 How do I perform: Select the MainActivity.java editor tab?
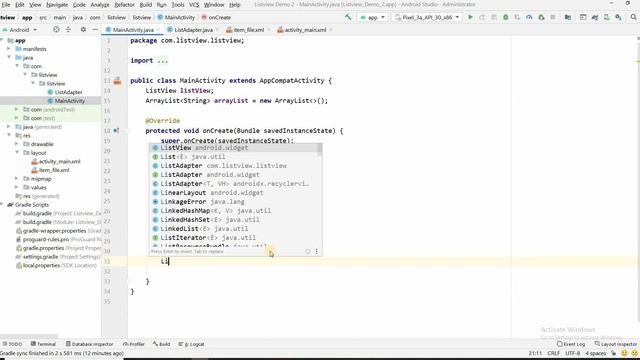[x=133, y=30]
